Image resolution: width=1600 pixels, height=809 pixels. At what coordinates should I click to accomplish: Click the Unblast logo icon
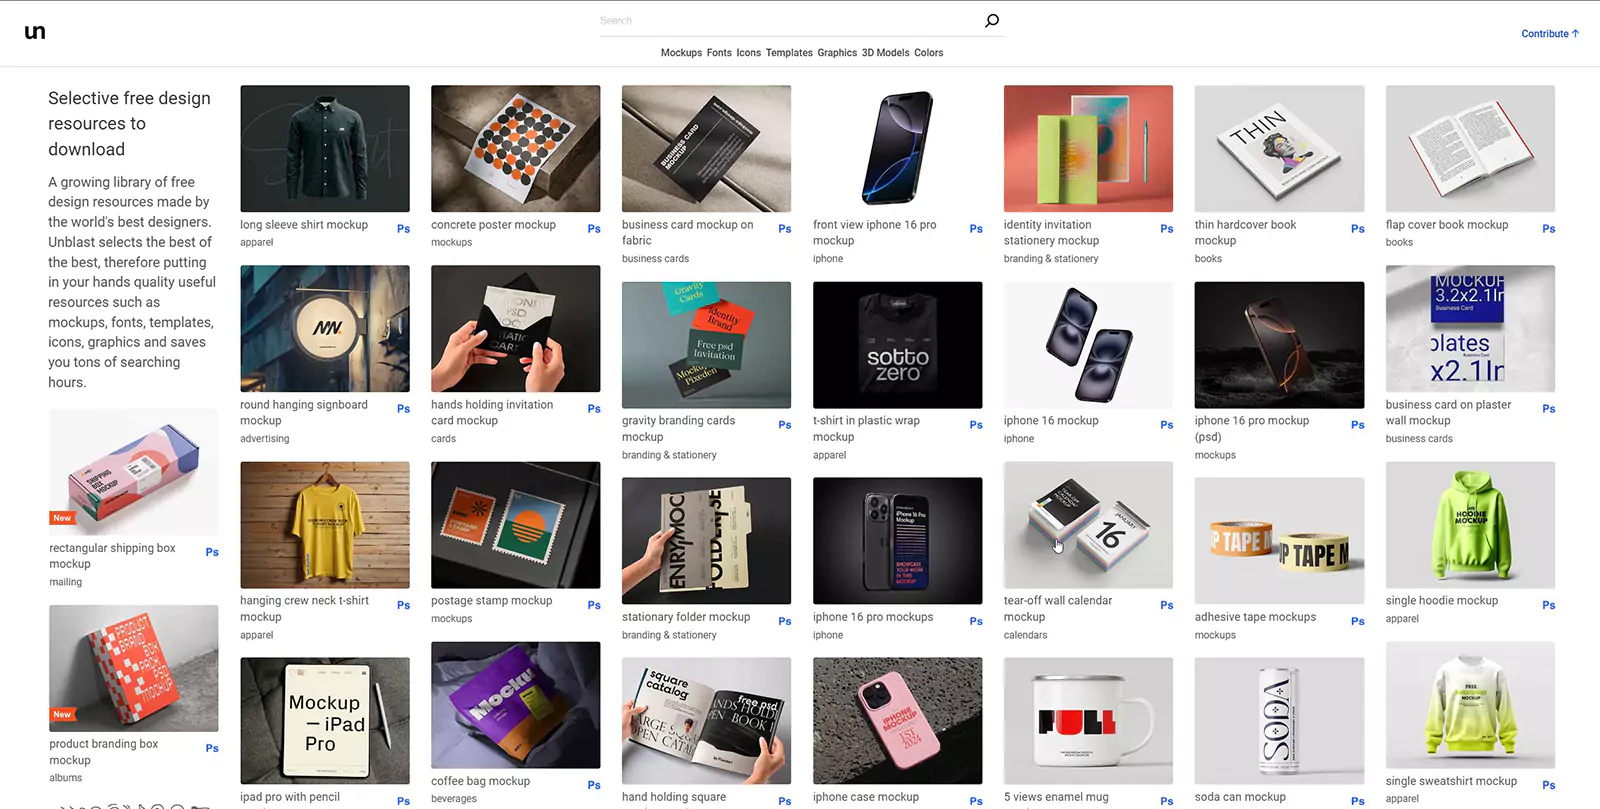tap(35, 32)
